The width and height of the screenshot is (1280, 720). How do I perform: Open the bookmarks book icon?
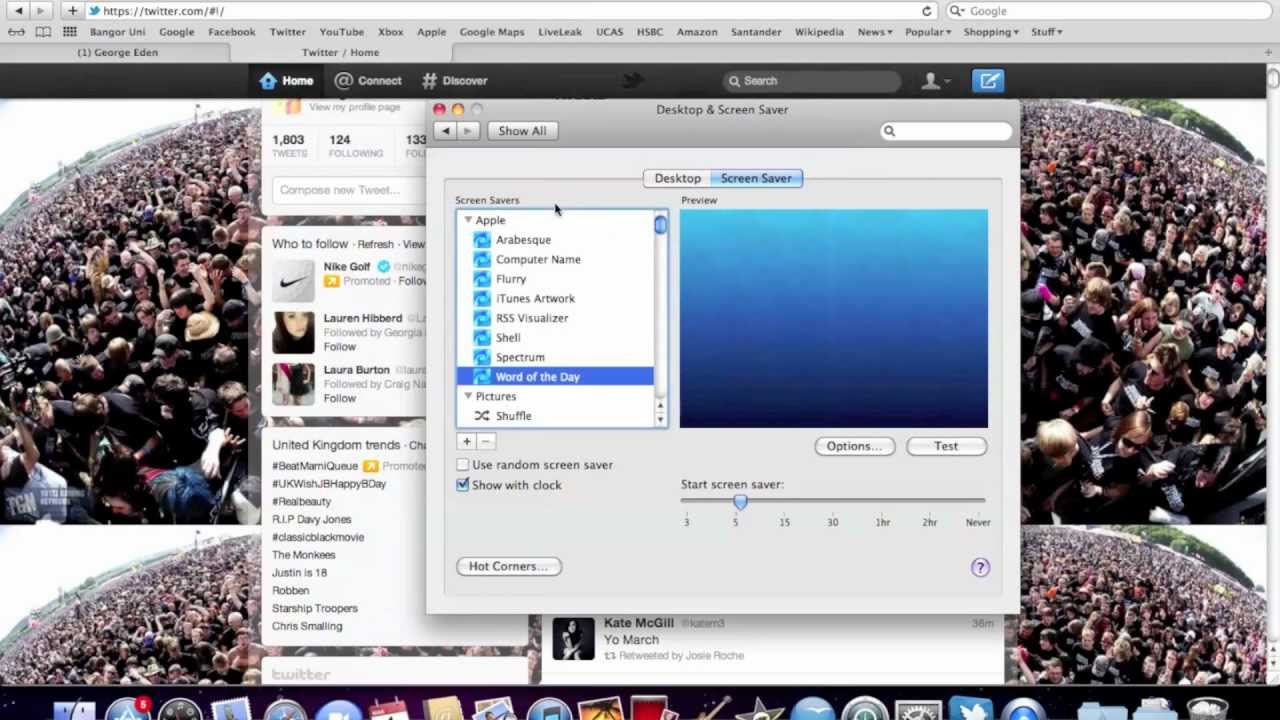coord(43,32)
